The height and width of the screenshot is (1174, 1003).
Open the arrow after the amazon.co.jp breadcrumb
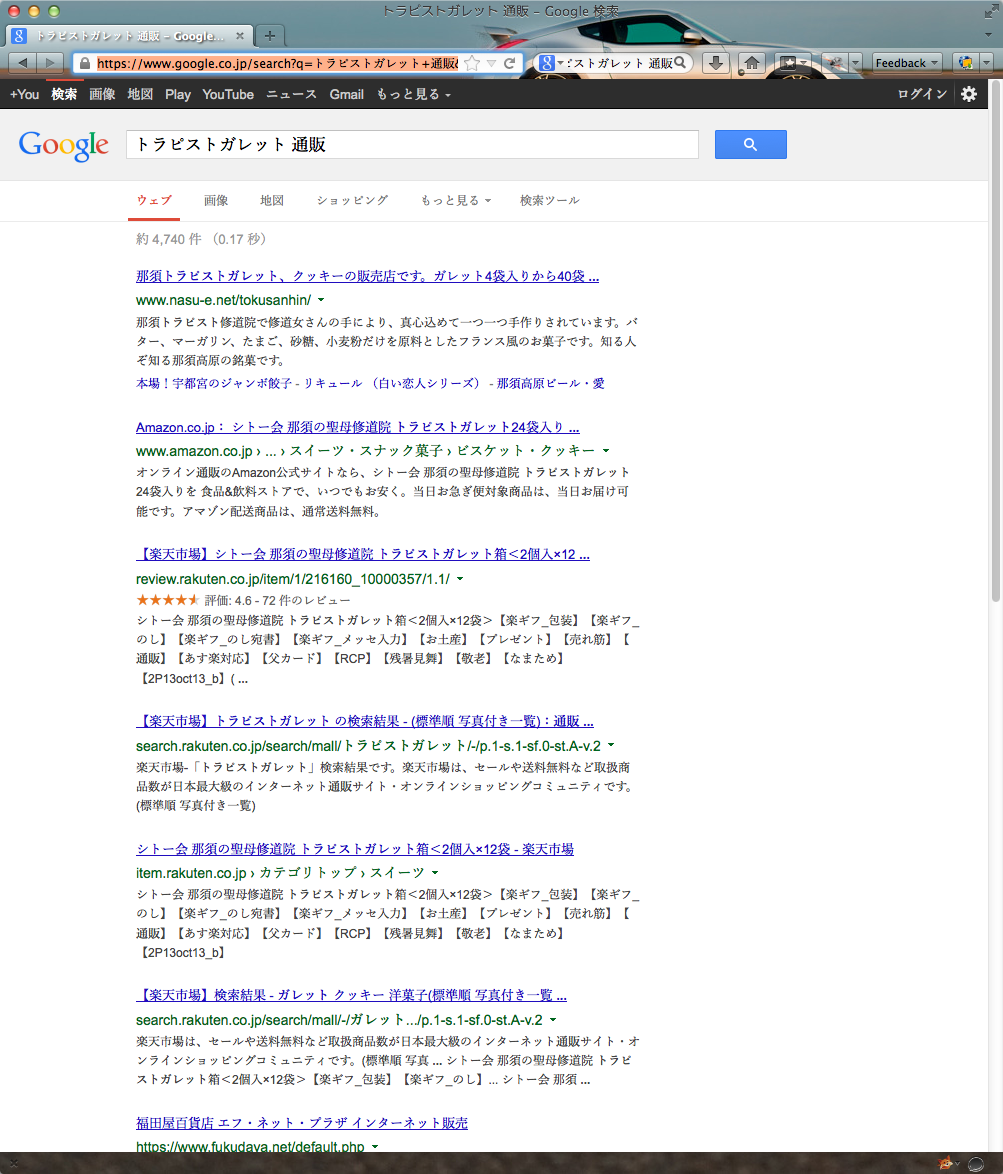click(x=606, y=451)
